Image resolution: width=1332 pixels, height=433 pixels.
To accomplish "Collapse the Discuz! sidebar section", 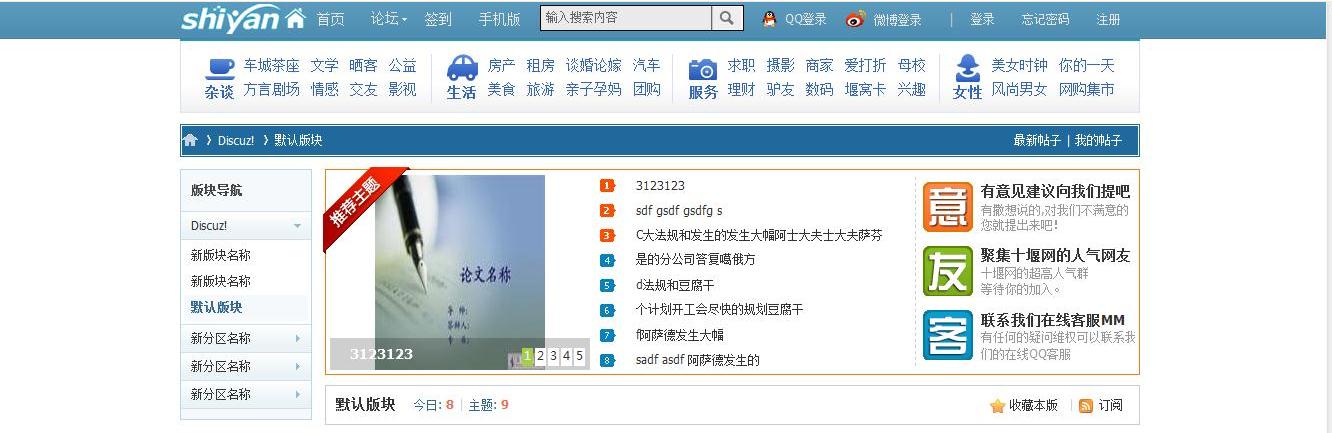I will click(x=297, y=227).
